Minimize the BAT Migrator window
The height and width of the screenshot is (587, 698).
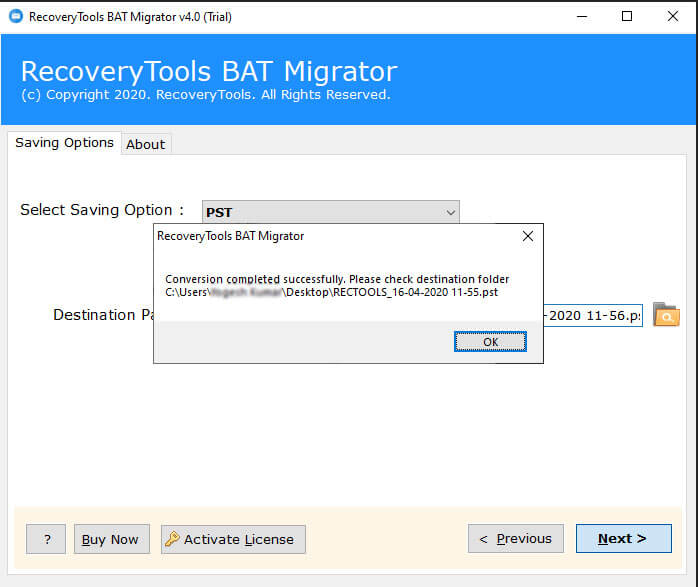pyautogui.click(x=582, y=16)
